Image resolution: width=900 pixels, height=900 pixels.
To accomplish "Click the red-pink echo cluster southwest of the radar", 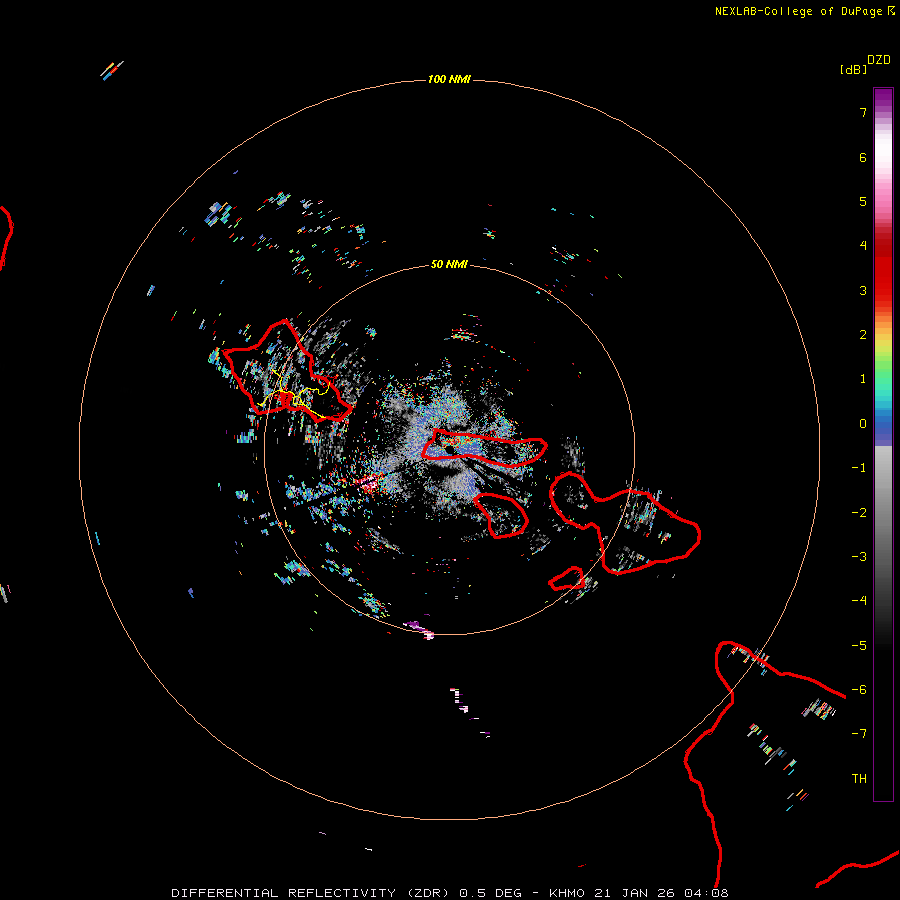I will (368, 484).
